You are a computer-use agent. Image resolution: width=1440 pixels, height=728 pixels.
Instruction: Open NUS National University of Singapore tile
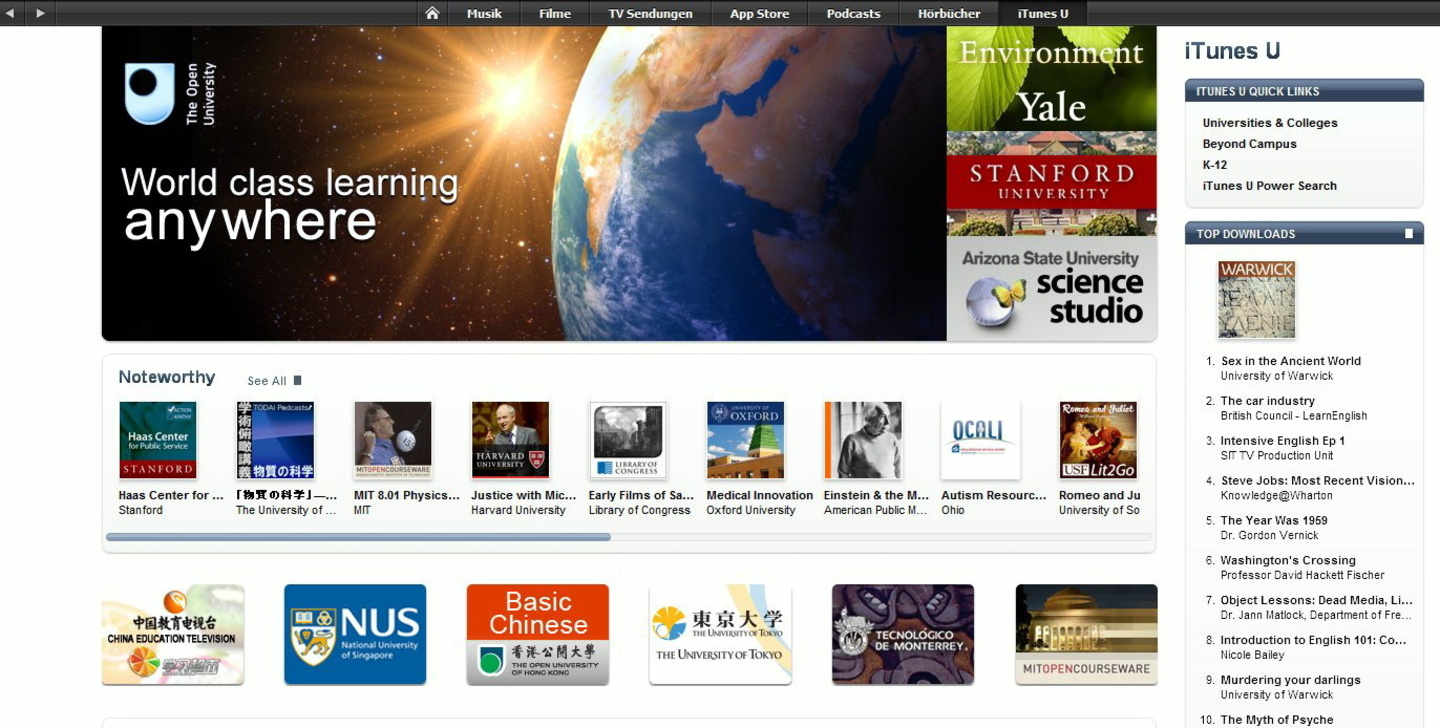(355, 635)
